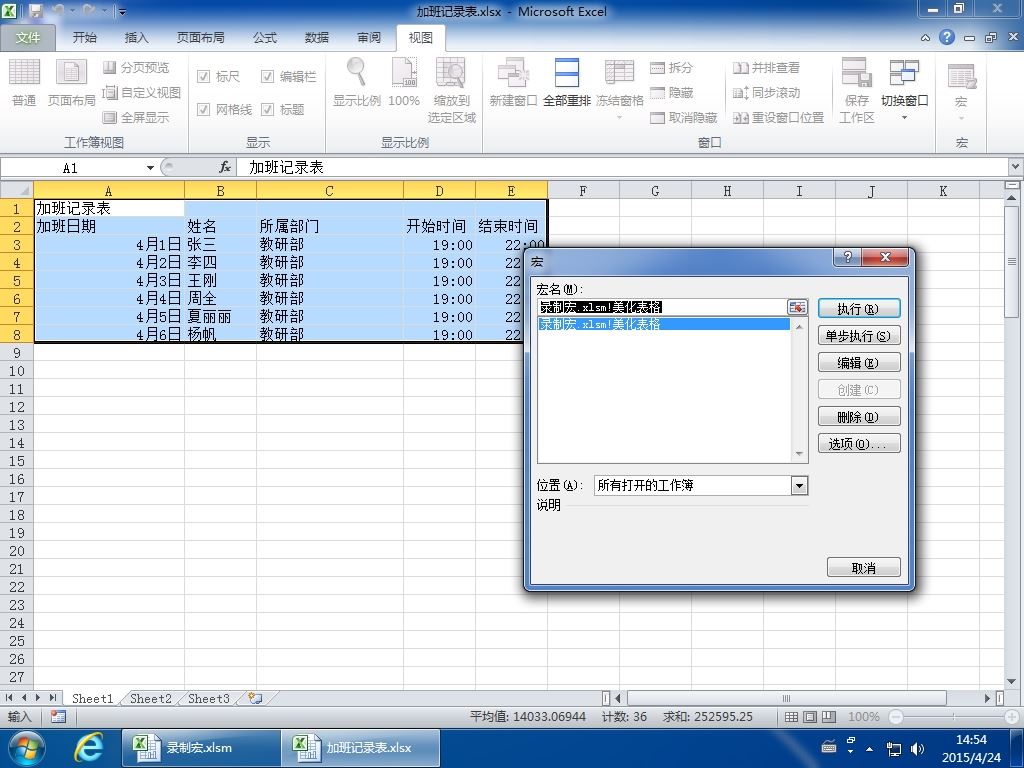The width and height of the screenshot is (1024, 768).
Task: Reset Window Position (重设窗口位置)
Action: click(778, 117)
